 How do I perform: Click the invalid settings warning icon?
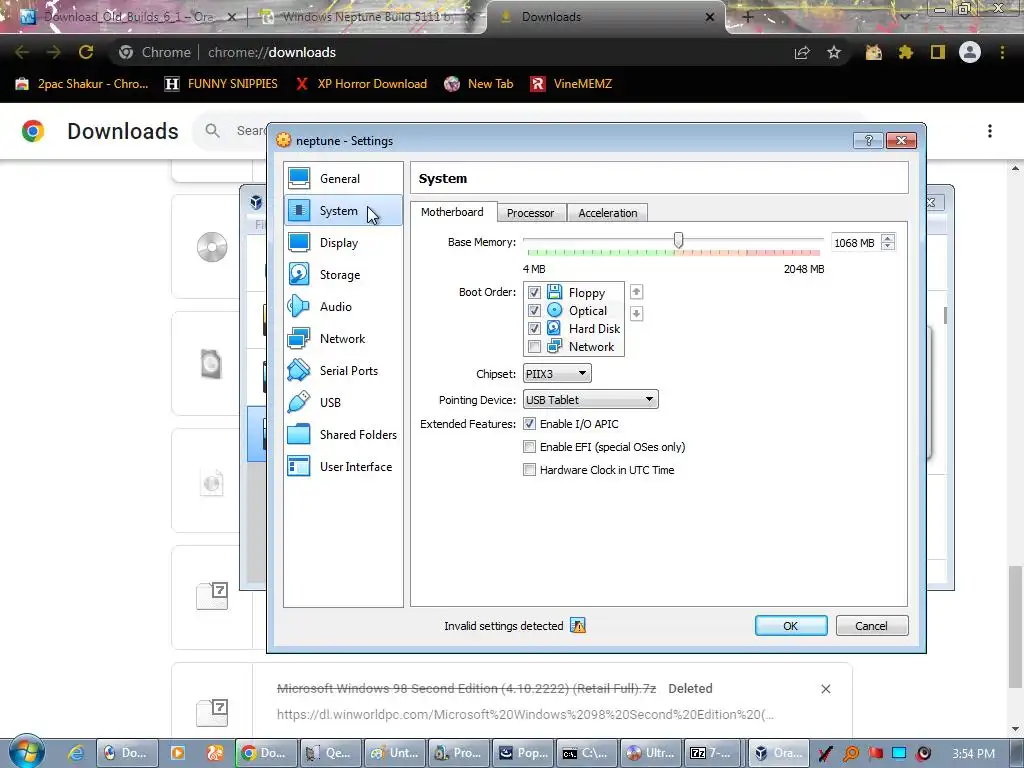(578, 626)
